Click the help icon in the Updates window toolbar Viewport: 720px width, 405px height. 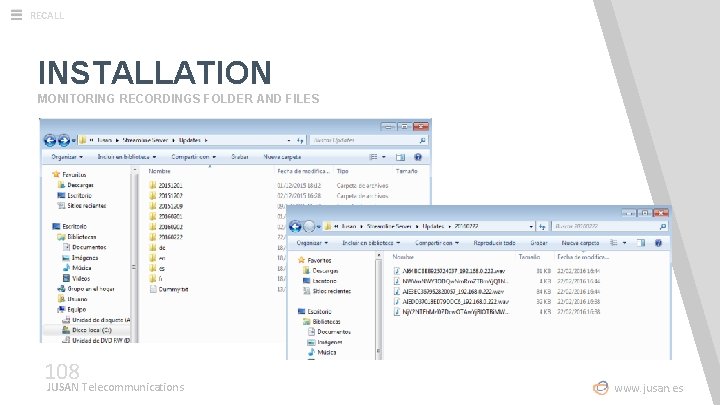[418, 157]
